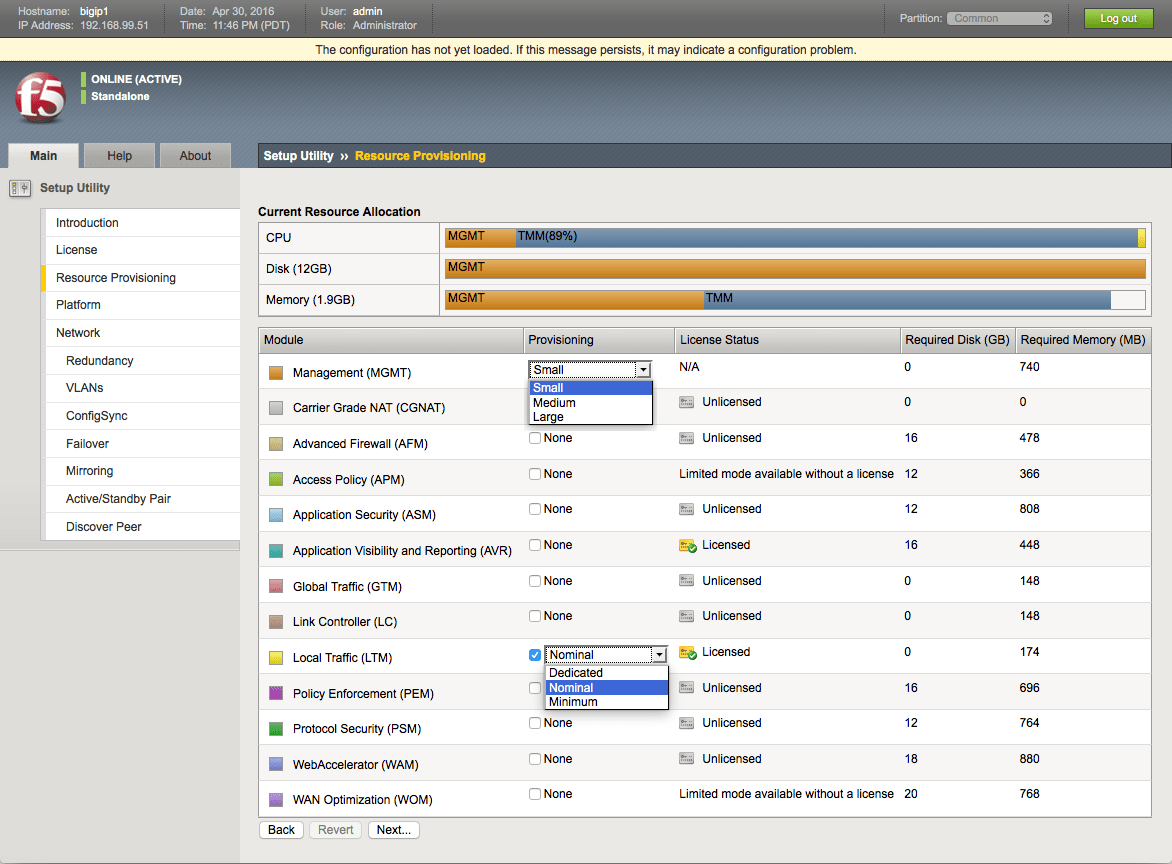
Task: Click the PSM Unlicensed status icon
Action: [686, 723]
